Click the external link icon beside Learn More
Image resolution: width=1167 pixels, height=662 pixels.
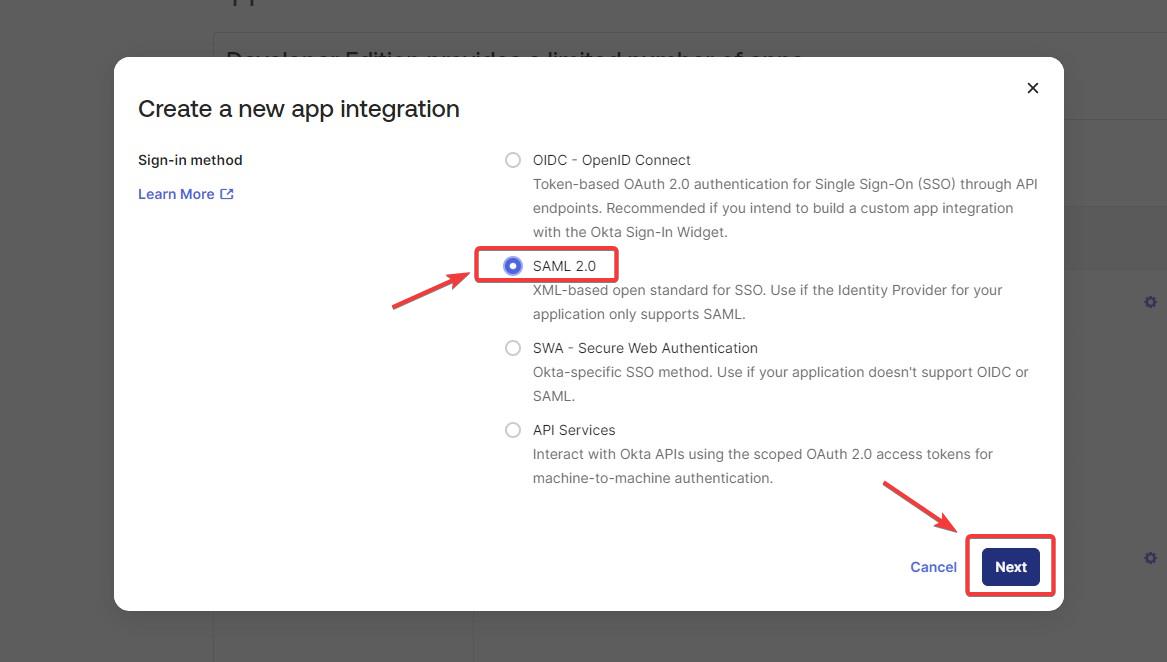pos(227,194)
